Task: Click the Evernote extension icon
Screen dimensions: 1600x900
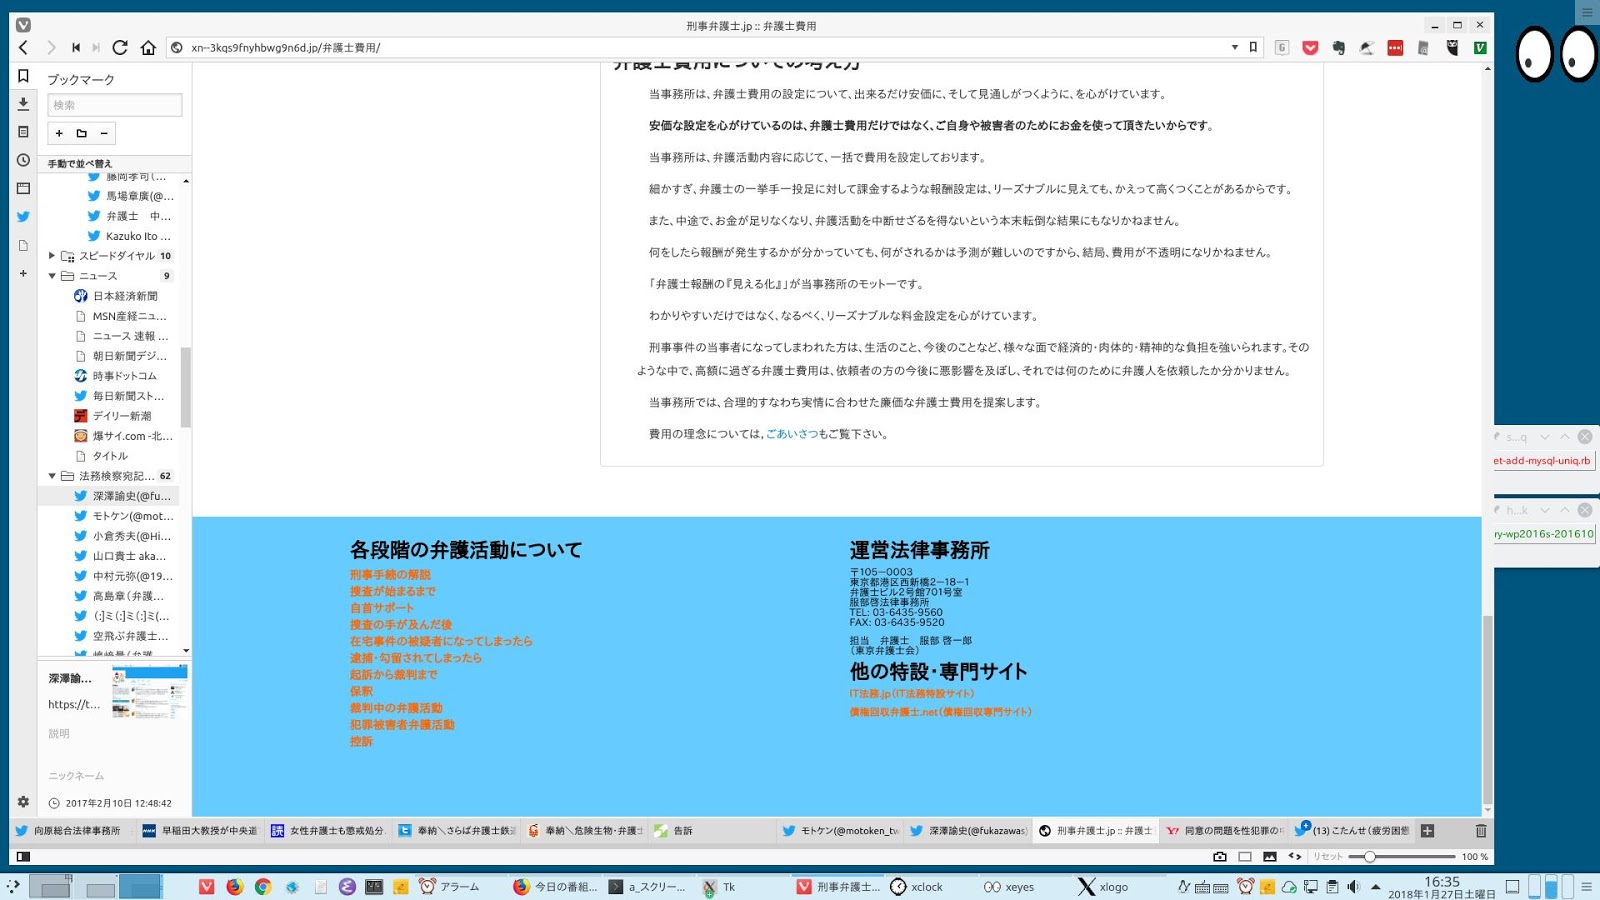Action: point(1338,47)
